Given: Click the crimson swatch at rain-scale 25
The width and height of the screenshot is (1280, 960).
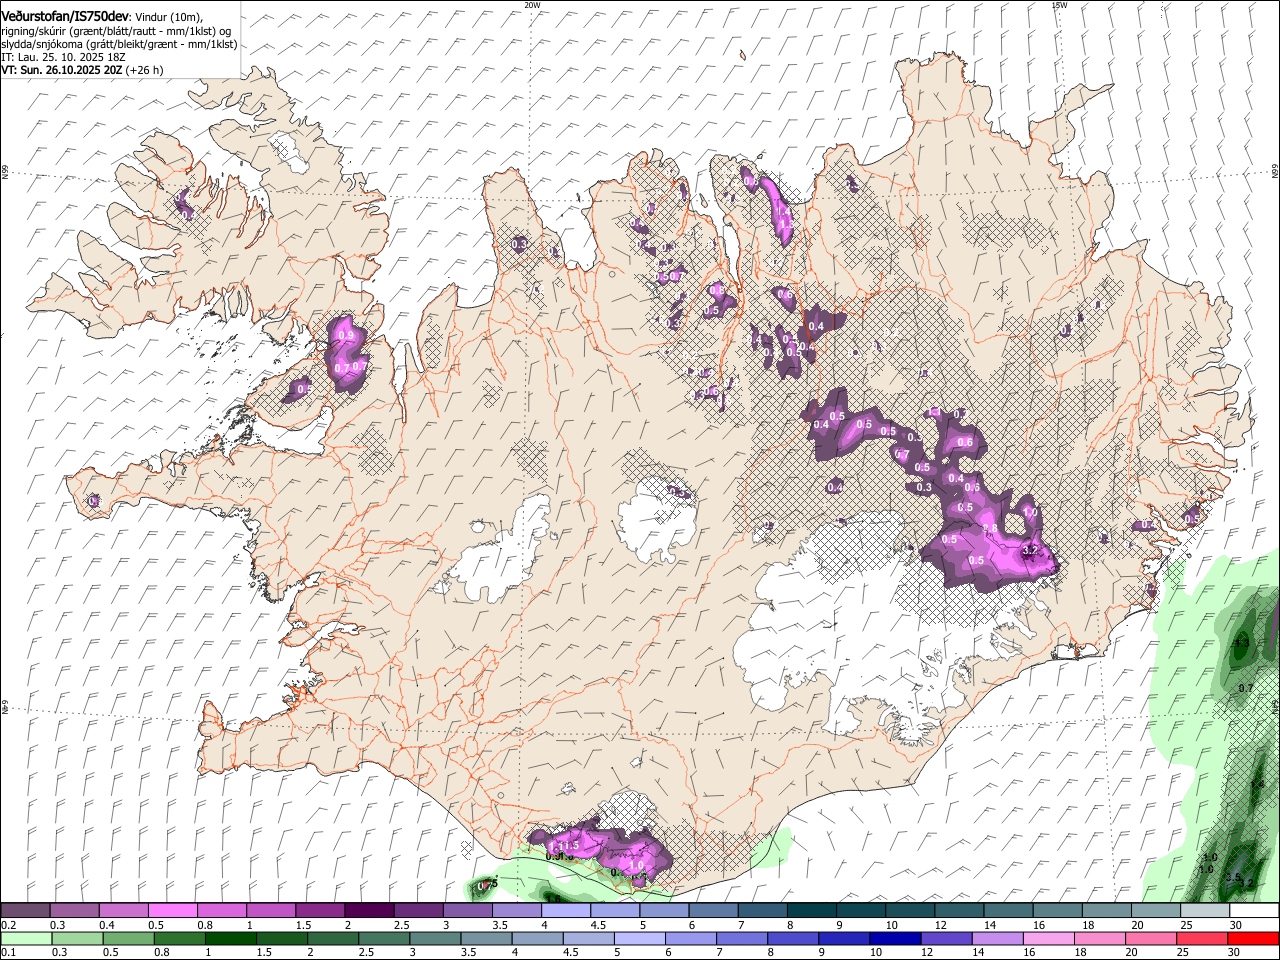Looking at the screenshot, I should pyautogui.click(x=1202, y=938).
